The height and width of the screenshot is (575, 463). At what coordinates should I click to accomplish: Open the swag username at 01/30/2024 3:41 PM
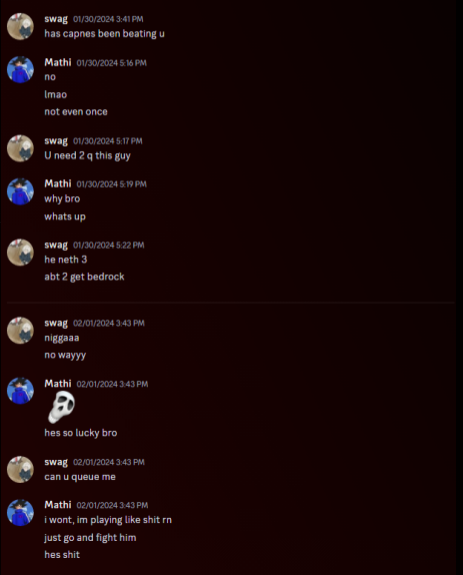point(56,19)
